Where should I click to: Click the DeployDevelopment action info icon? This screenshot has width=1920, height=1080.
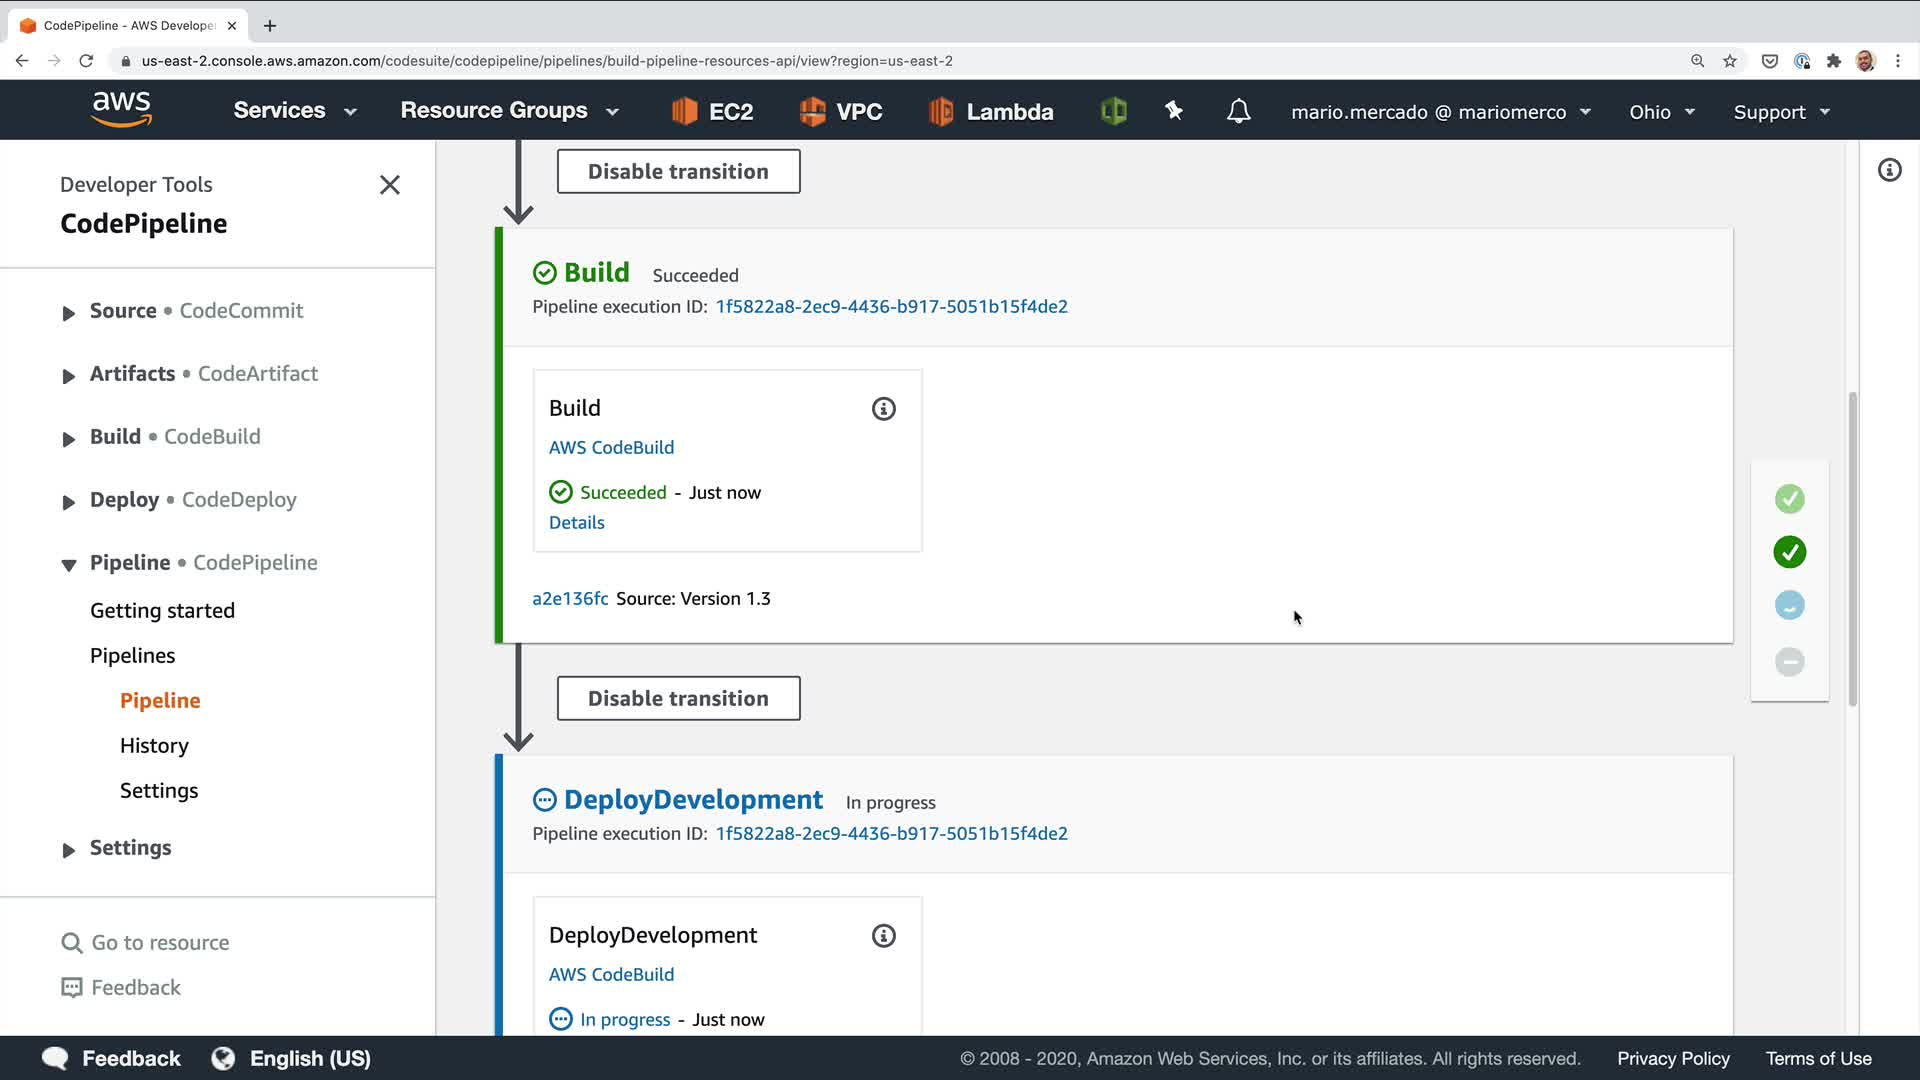pos(883,936)
